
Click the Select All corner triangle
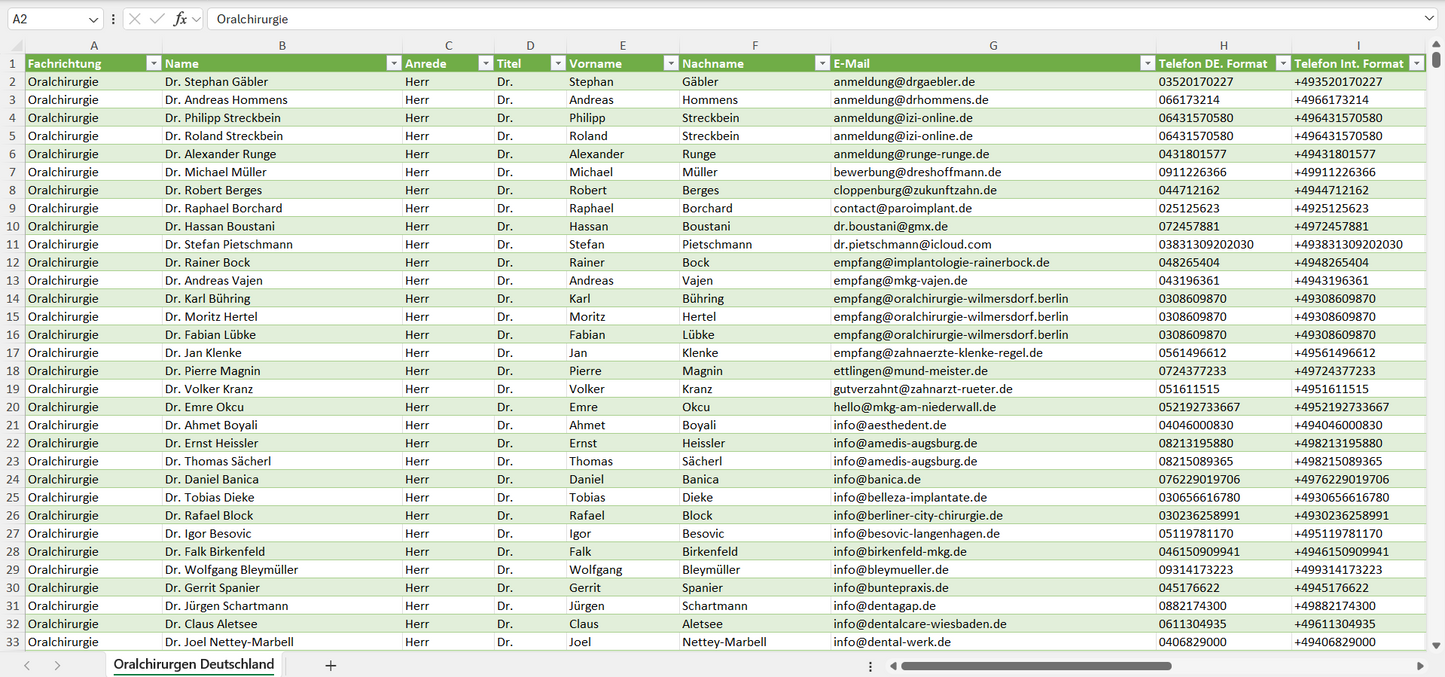16,46
